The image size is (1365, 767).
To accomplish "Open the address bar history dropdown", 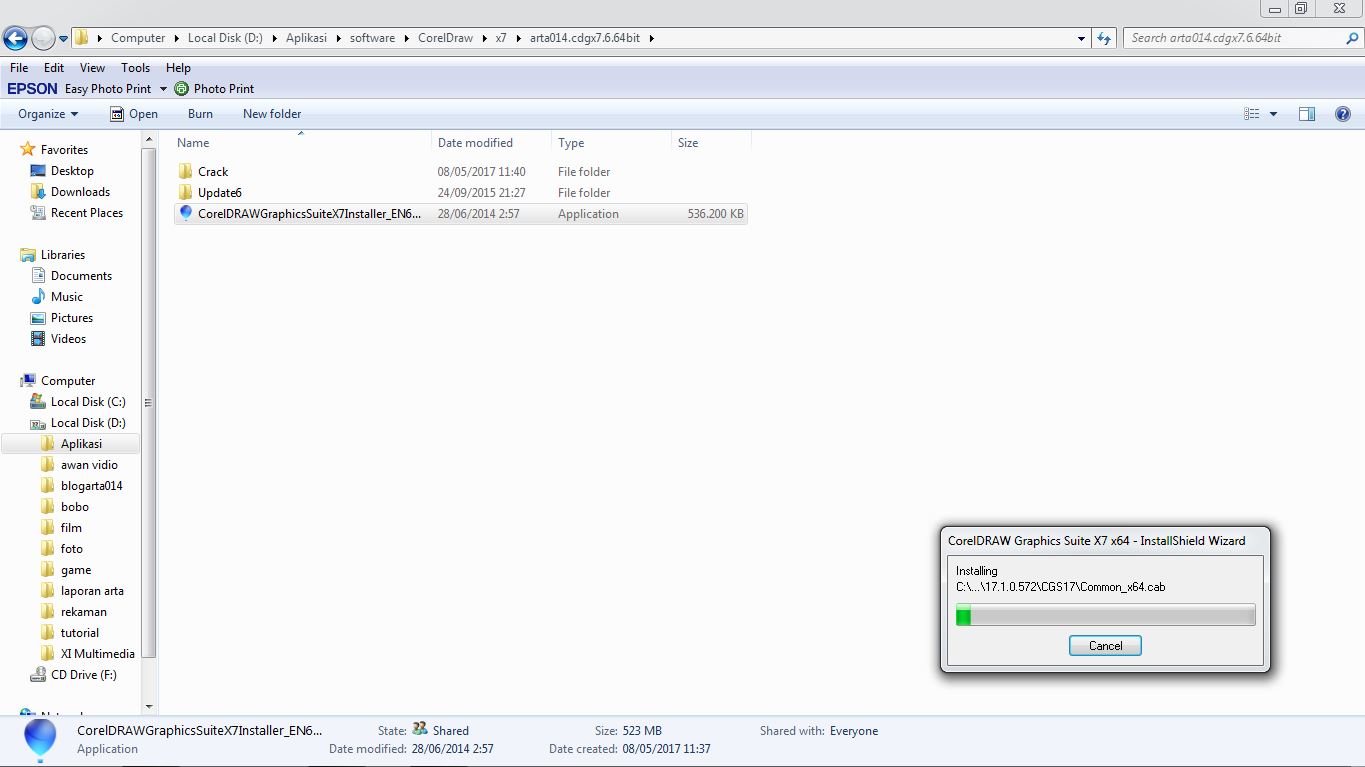I will click(x=1082, y=38).
